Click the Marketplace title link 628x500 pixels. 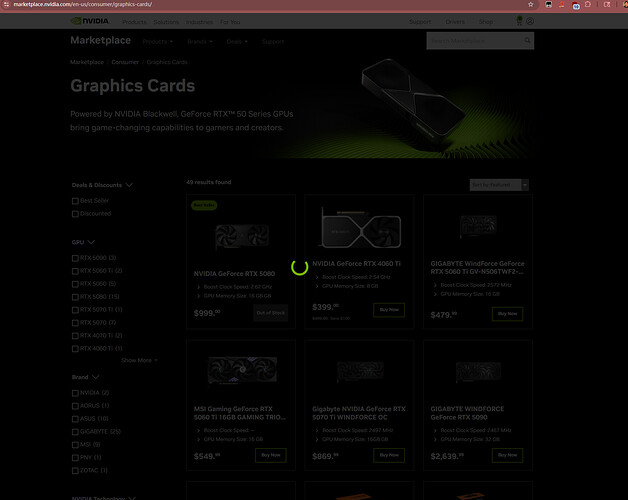coord(101,40)
